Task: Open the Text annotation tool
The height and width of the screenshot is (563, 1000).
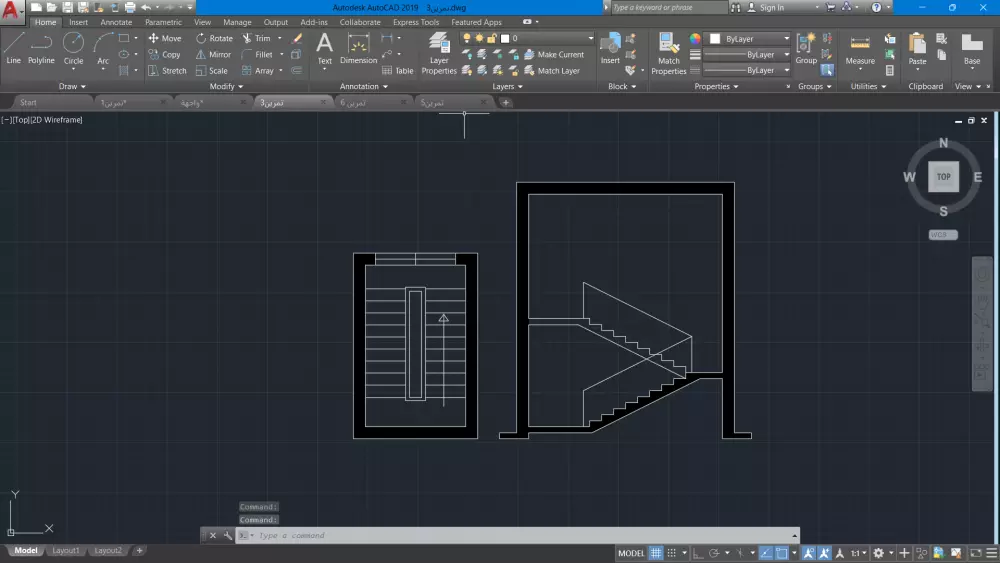Action: (x=325, y=48)
